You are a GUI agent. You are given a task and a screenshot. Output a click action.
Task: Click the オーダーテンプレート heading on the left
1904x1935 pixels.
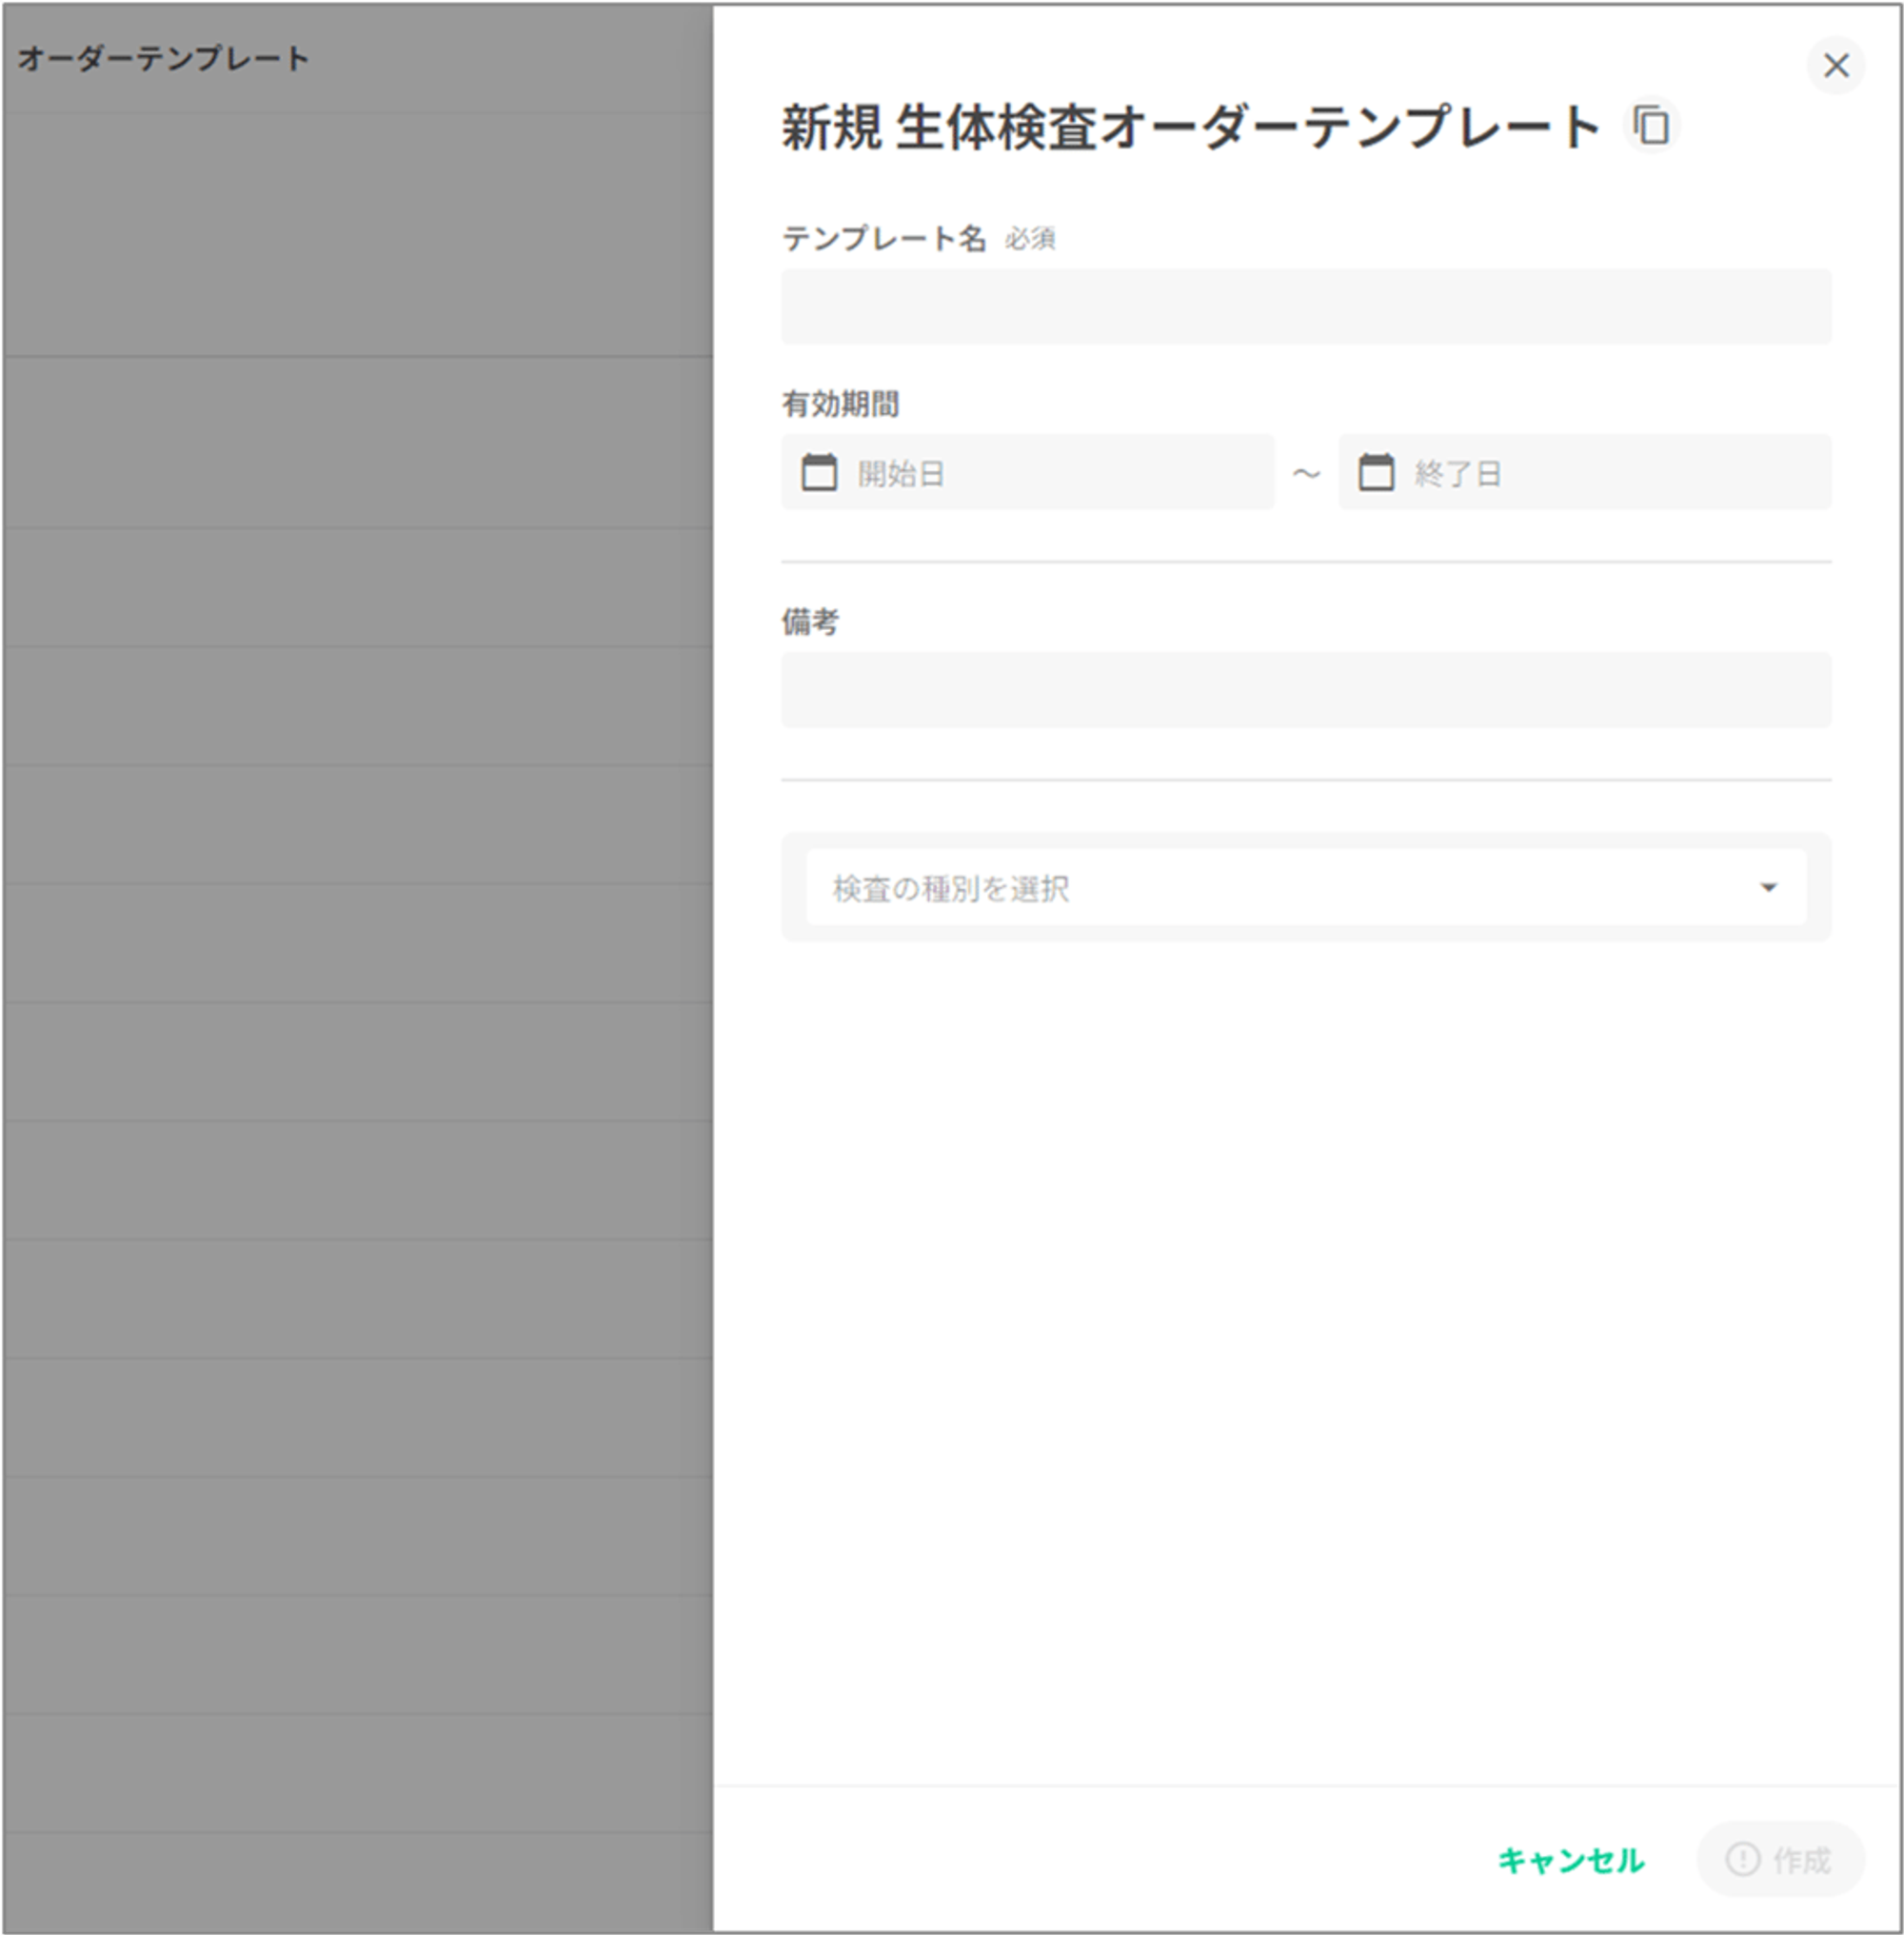click(163, 59)
